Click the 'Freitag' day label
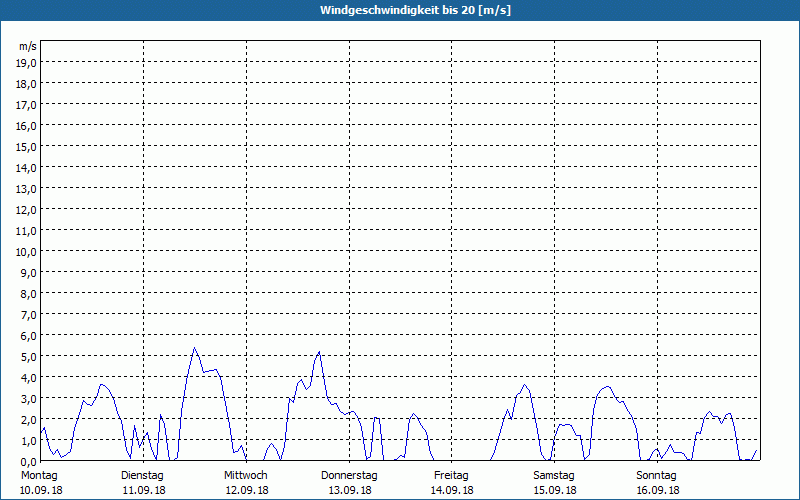Image resolution: width=800 pixels, height=500 pixels. point(451,476)
